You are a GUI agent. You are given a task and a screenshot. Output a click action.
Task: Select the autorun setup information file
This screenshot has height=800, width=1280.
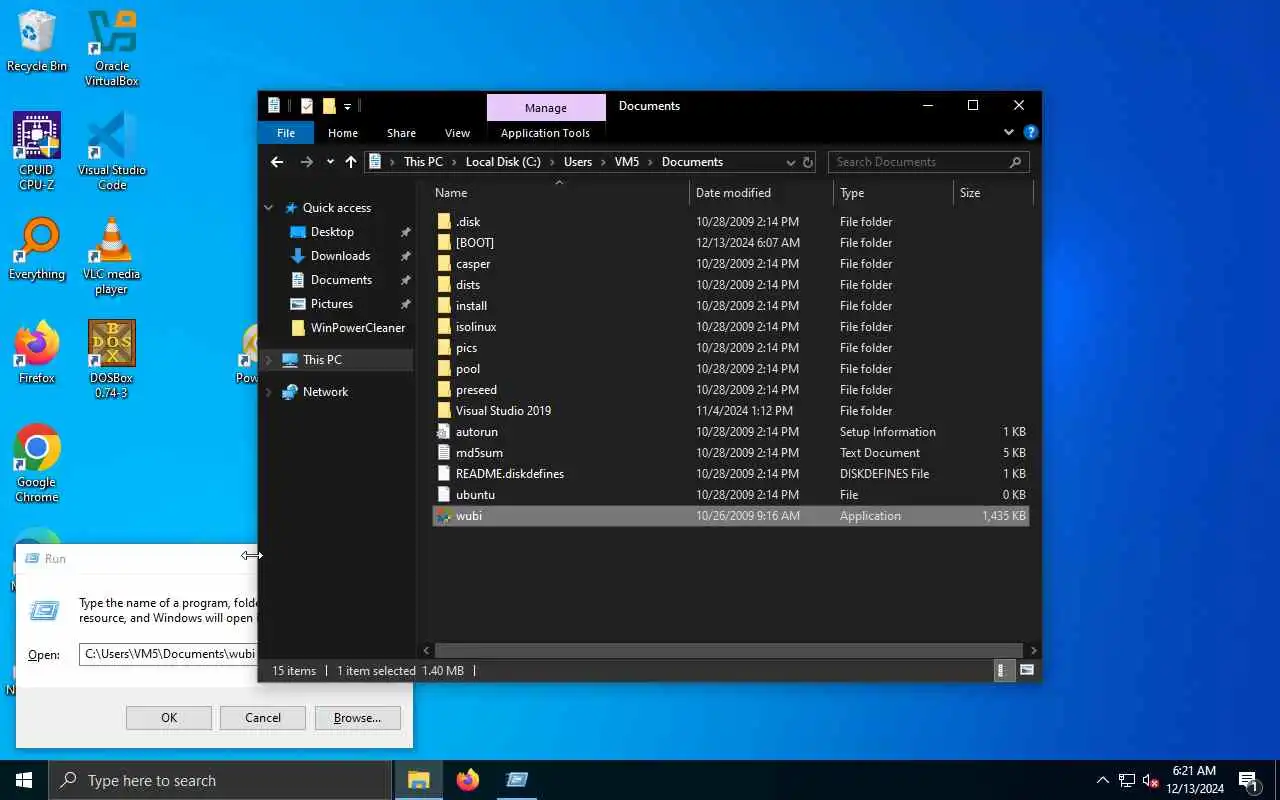(730, 432)
